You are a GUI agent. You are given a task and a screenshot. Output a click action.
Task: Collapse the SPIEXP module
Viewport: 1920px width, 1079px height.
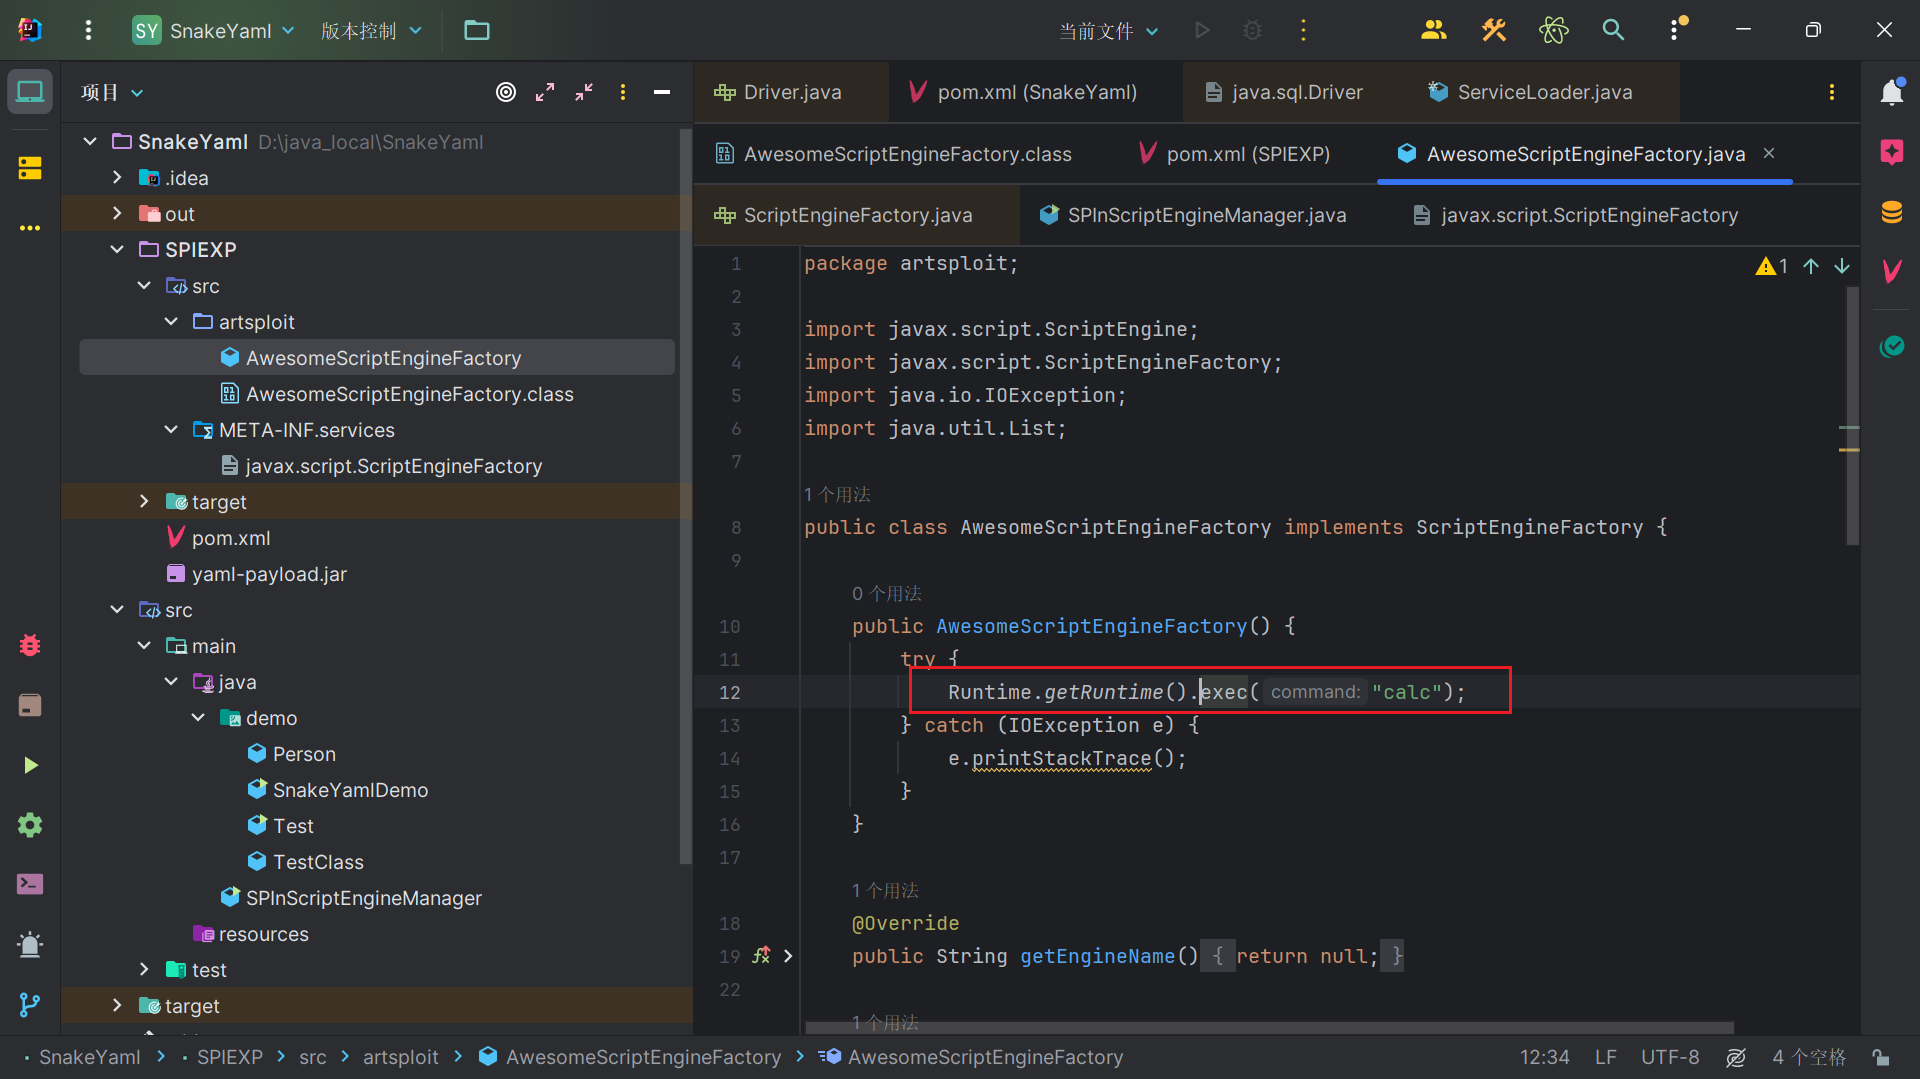click(117, 249)
